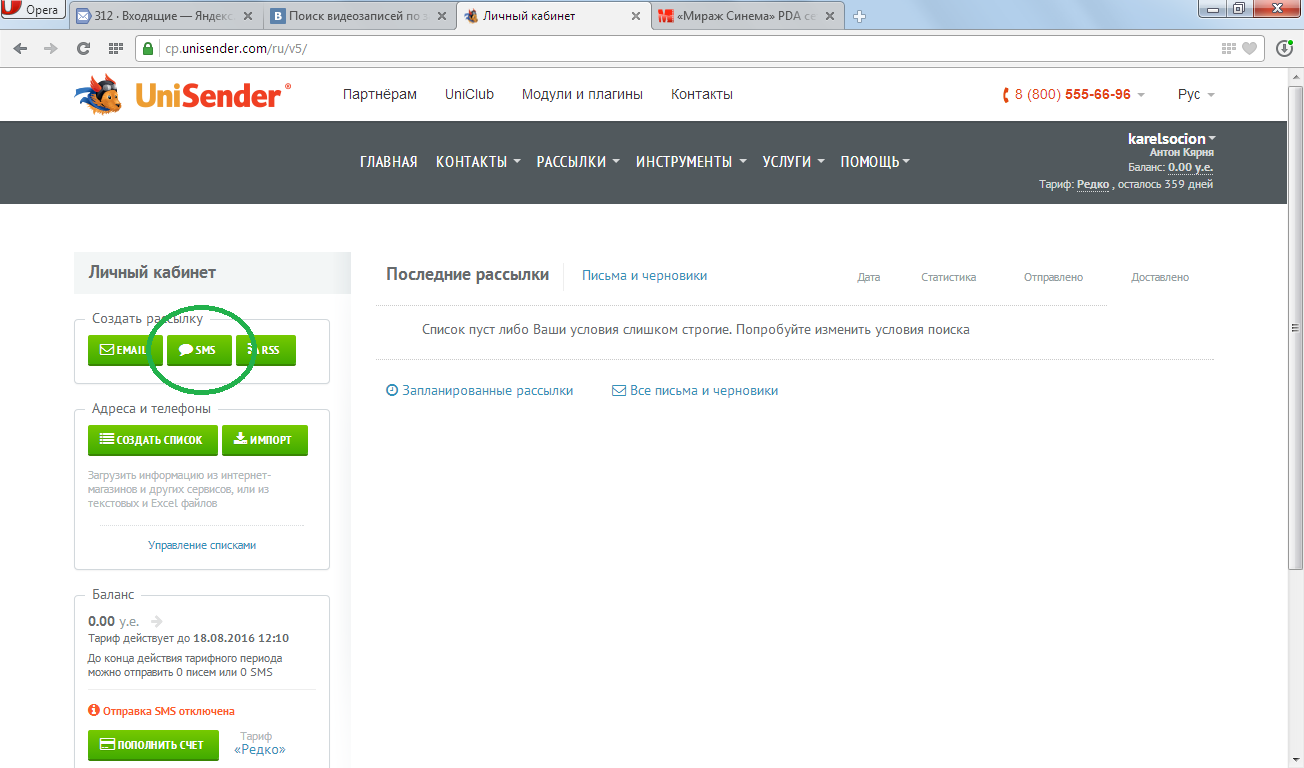Open the UniClub link
The image size is (1304, 768).
pyautogui.click(x=470, y=94)
